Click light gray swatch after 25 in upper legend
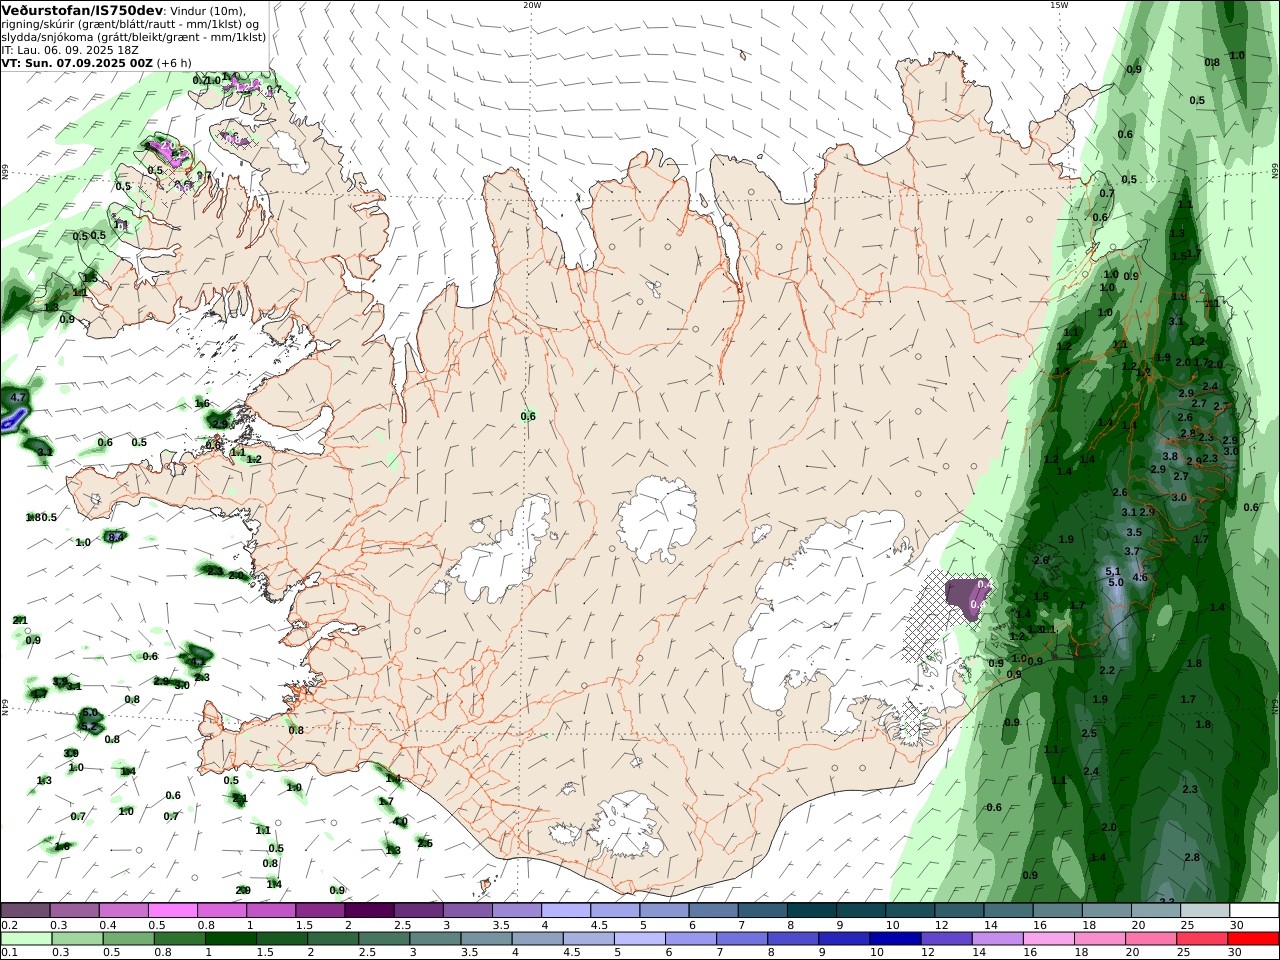The height and width of the screenshot is (960, 1280). 1205,911
